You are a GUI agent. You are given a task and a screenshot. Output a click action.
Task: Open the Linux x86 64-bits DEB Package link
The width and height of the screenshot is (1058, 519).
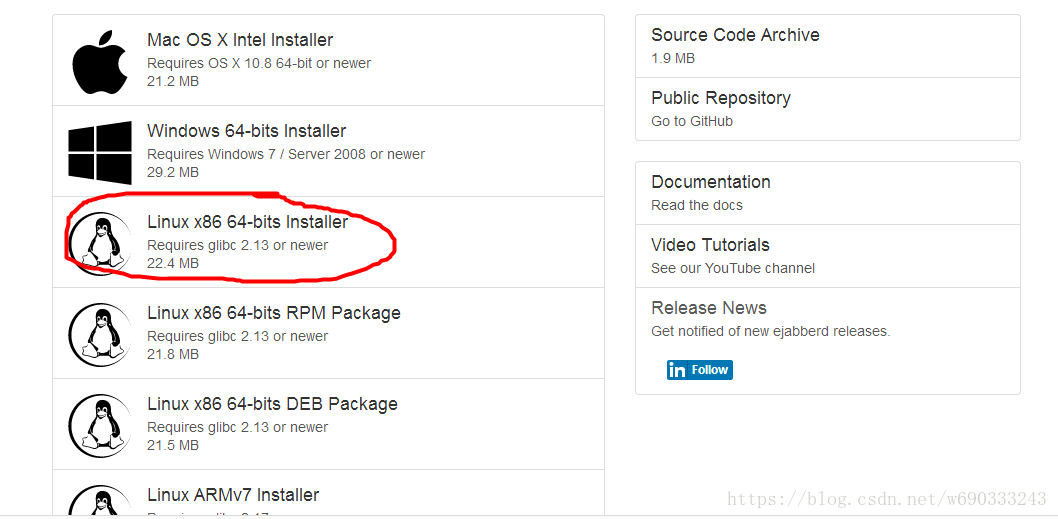[273, 404]
